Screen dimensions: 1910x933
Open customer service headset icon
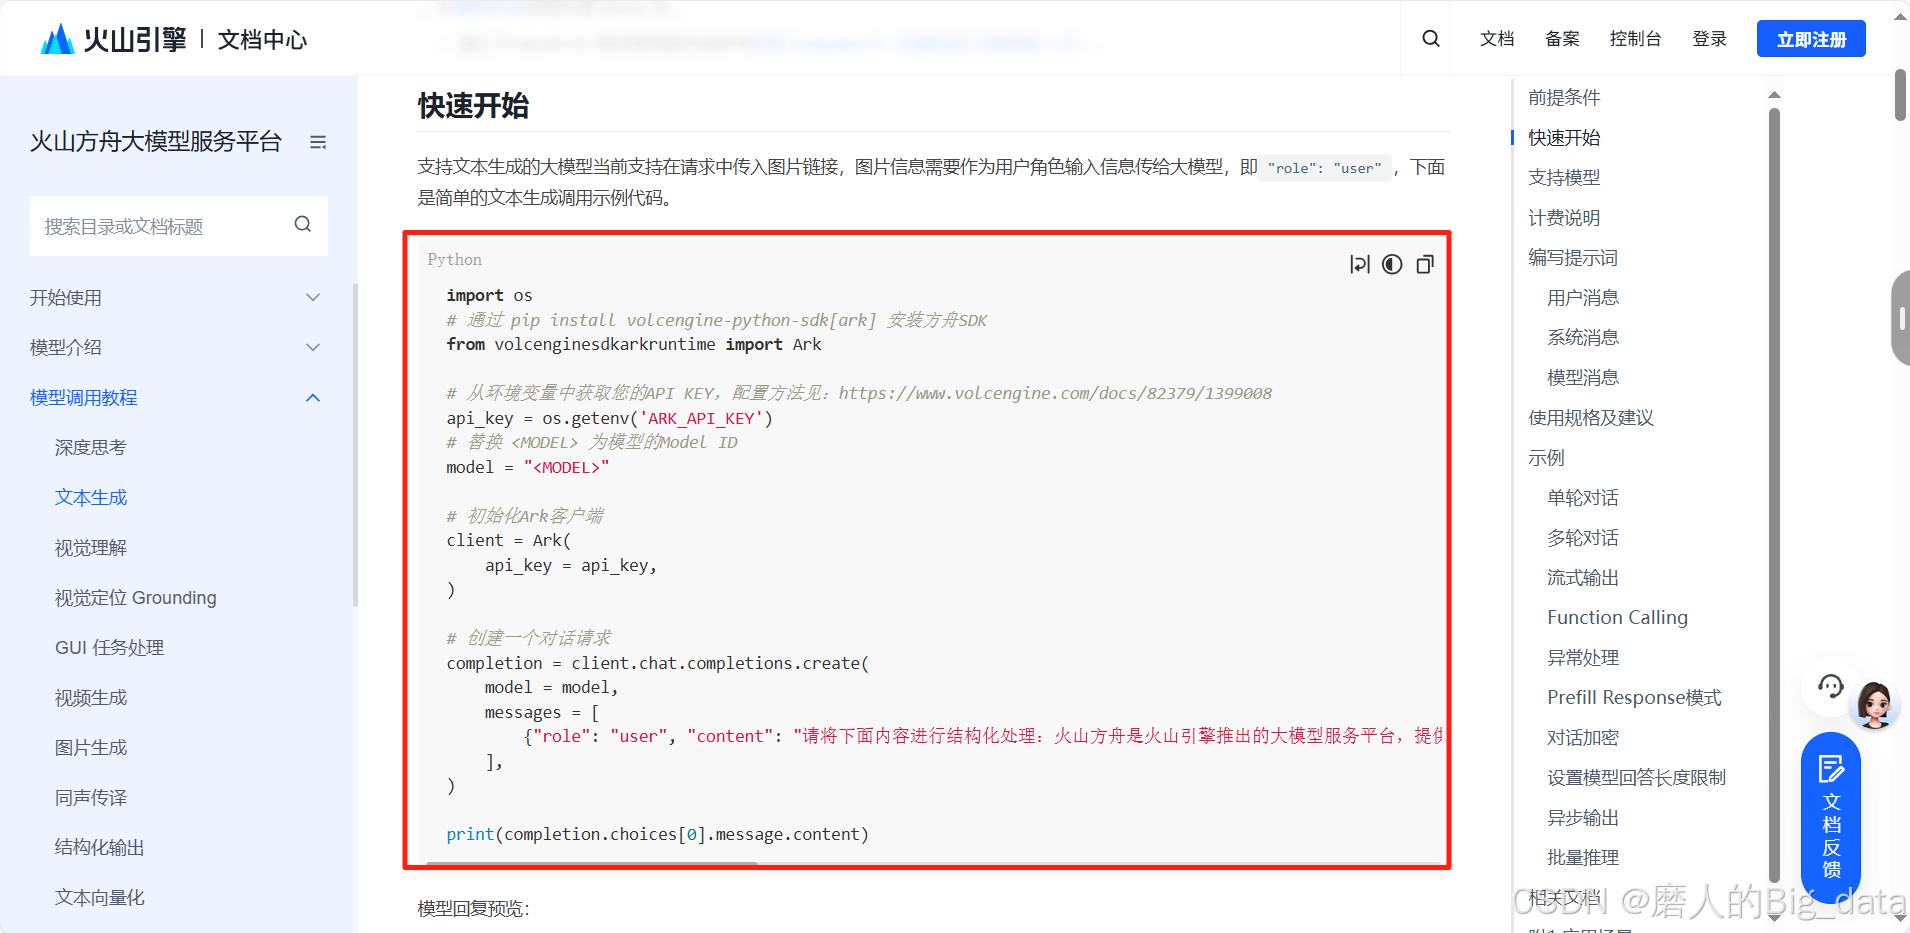pos(1830,686)
